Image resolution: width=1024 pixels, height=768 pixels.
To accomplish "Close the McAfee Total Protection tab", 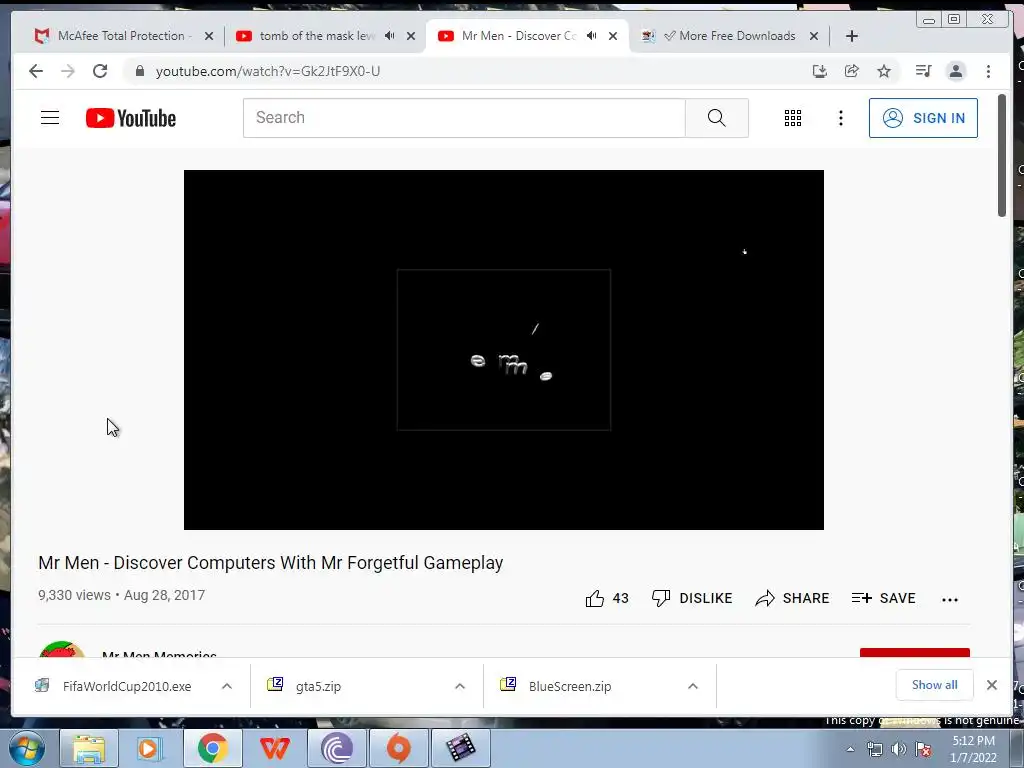I will click(209, 36).
